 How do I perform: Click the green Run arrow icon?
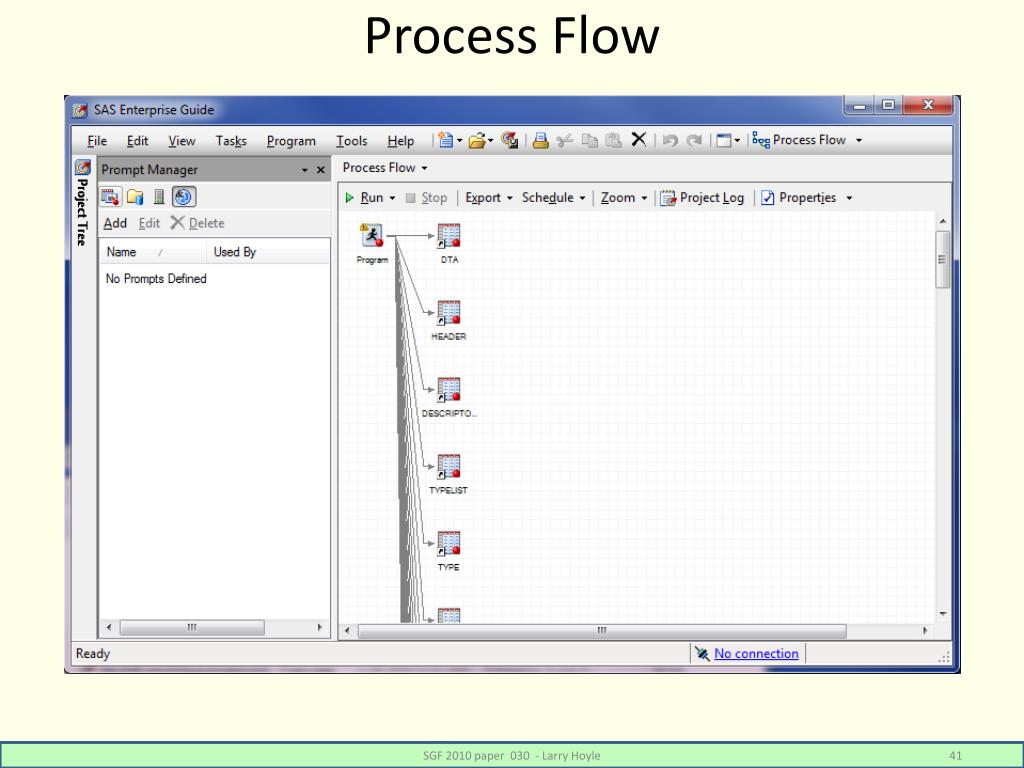(x=349, y=198)
